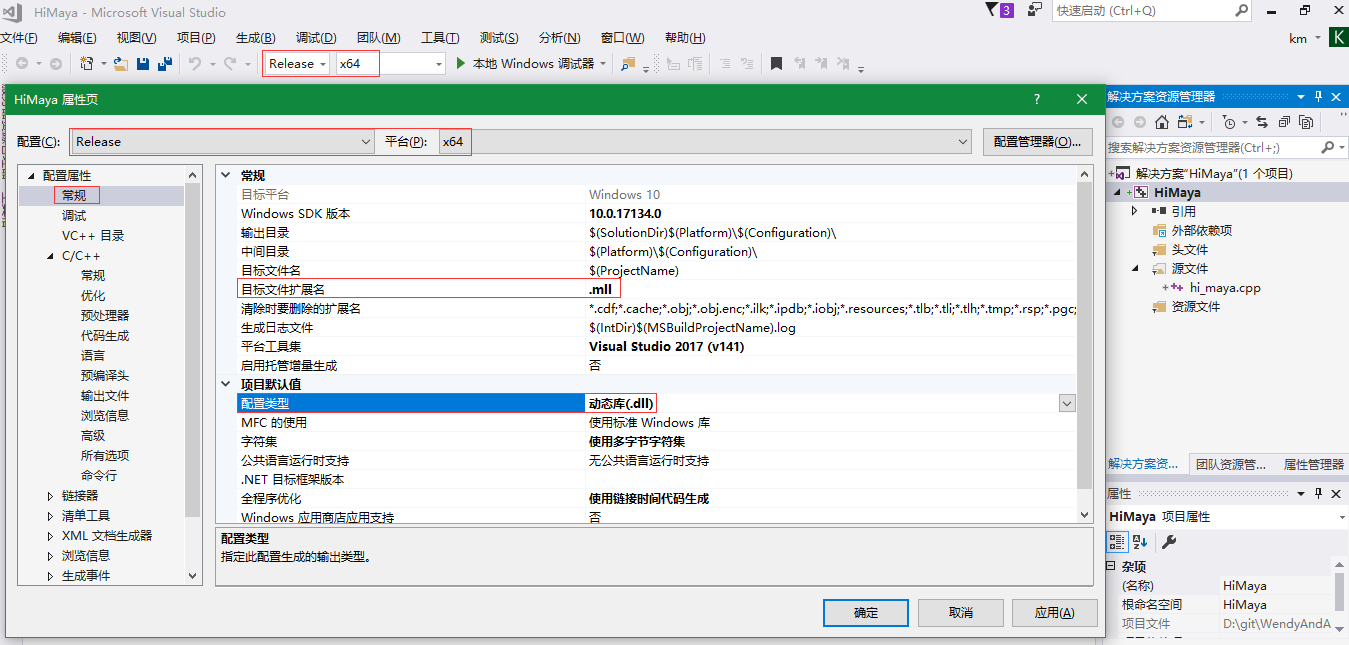Open the dialog 平台 x64 combo box
Viewport: 1349px width, 645px height.
[705, 141]
